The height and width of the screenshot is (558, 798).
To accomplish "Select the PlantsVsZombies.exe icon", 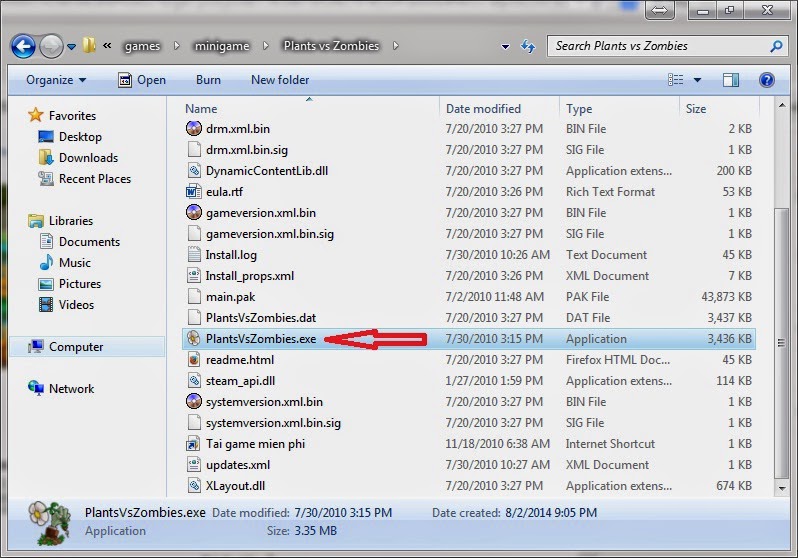I will click(x=193, y=338).
